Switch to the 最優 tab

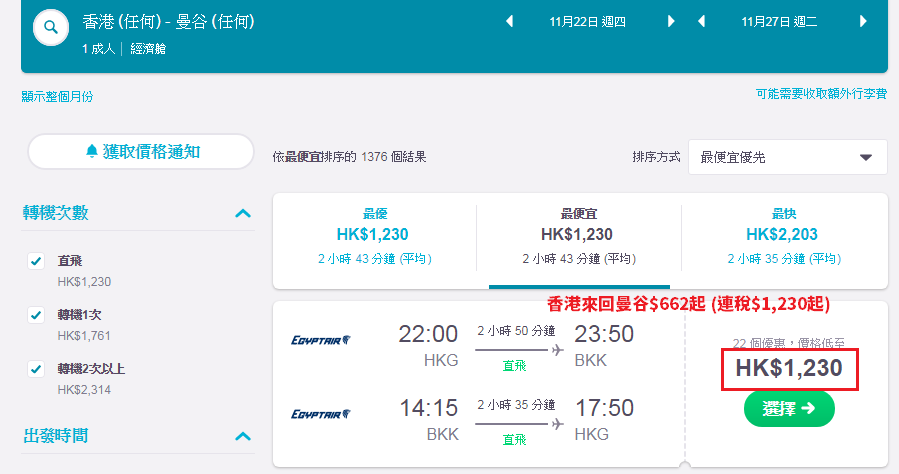pos(374,236)
